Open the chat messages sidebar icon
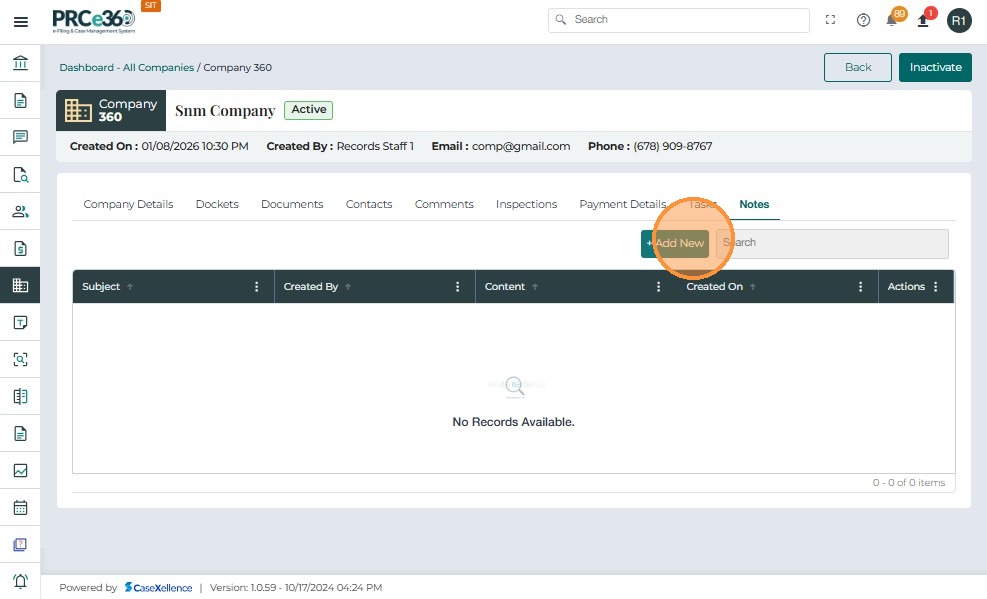The width and height of the screenshot is (987, 599). click(x=20, y=137)
